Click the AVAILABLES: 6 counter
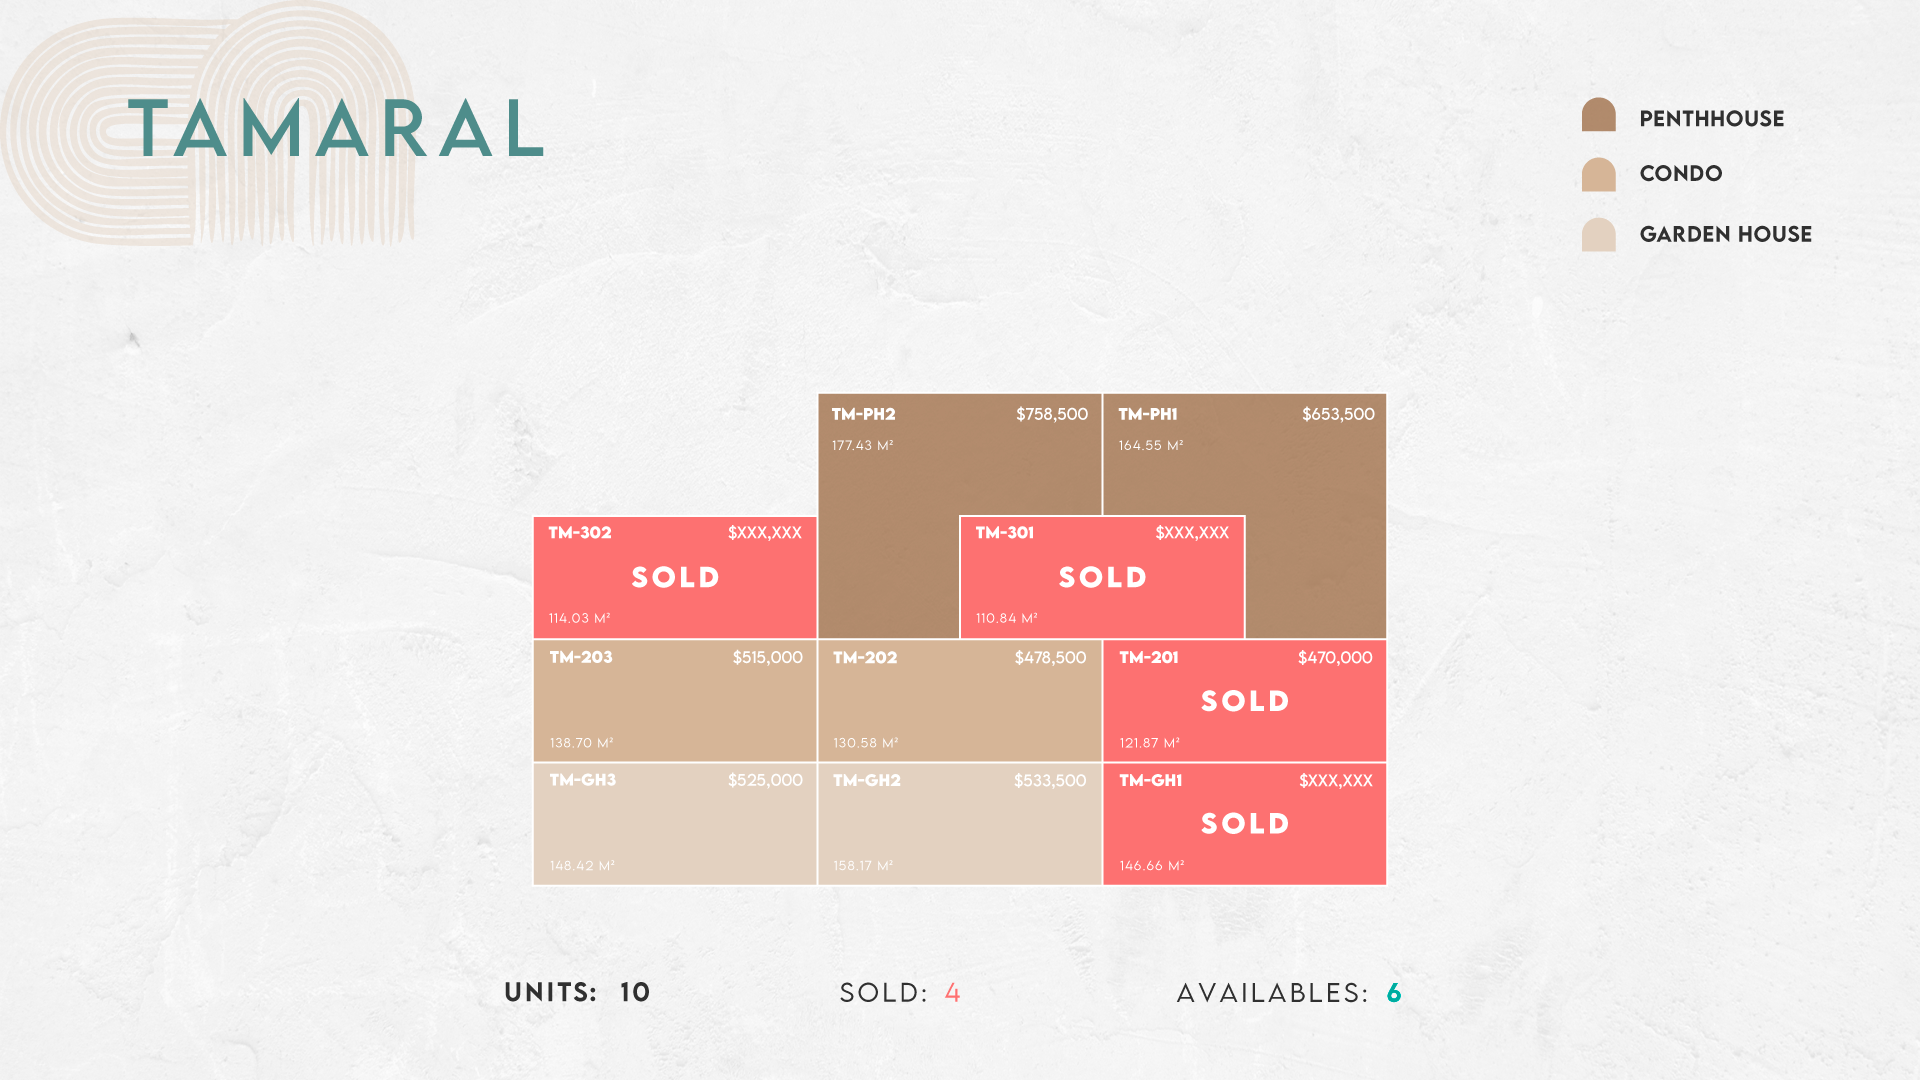The width and height of the screenshot is (1920, 1080). pos(1289,992)
